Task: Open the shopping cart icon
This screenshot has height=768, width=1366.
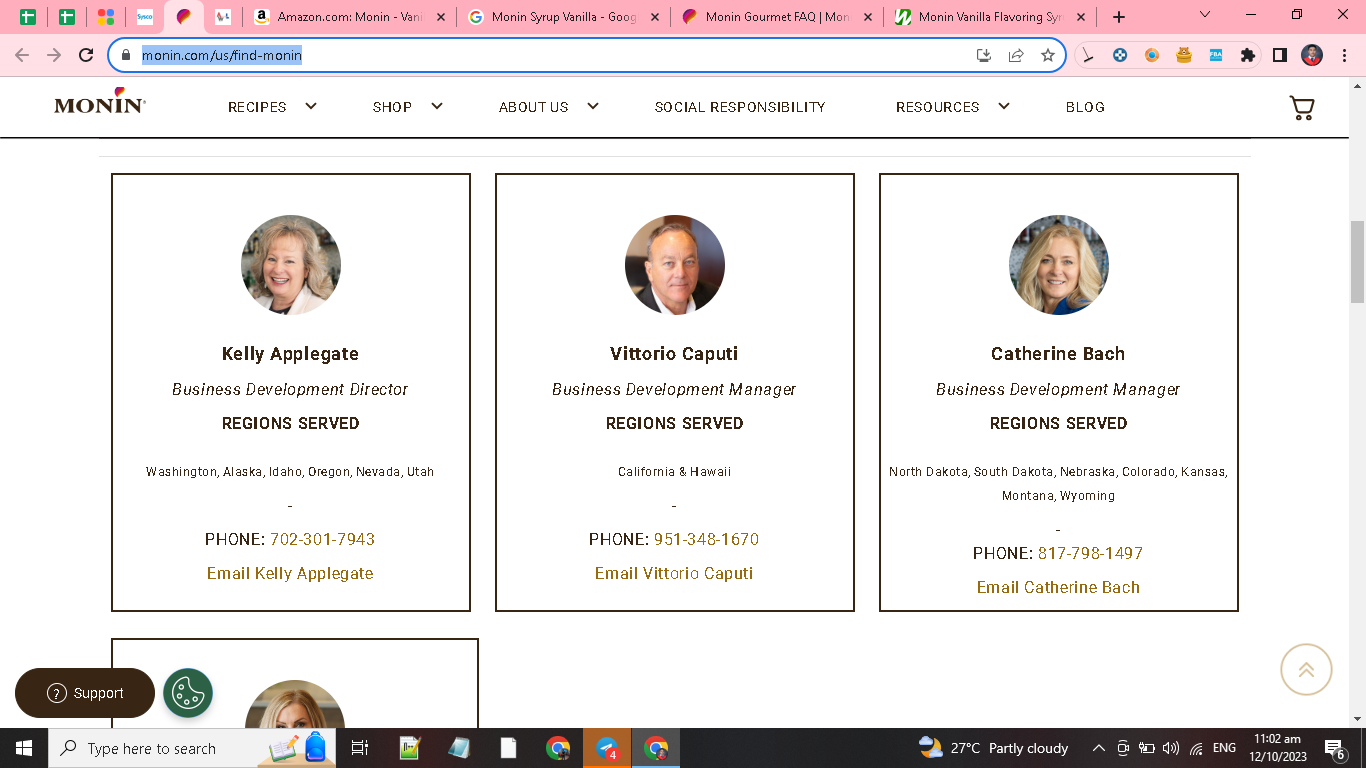Action: (1301, 108)
